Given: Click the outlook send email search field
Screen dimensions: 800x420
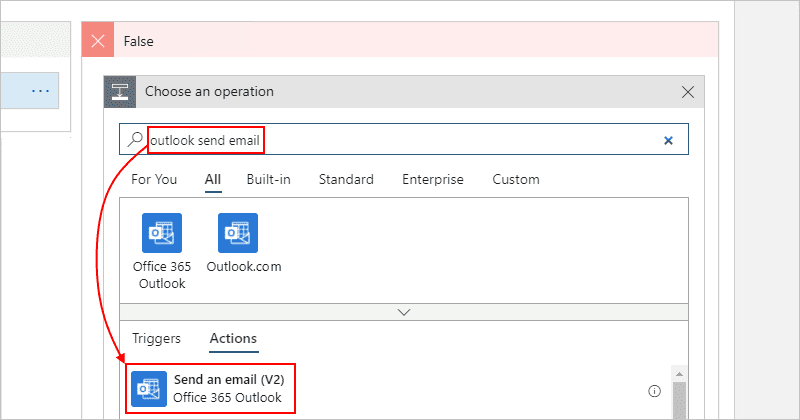Looking at the screenshot, I should [x=404, y=139].
